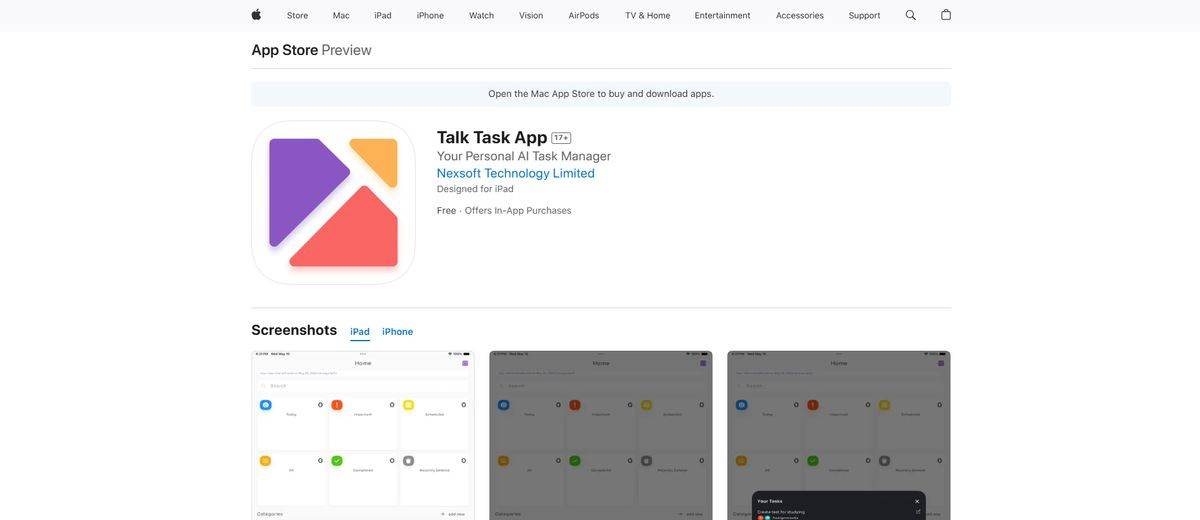
Task: Open the Entertainment navigation item
Action: click(x=723, y=15)
